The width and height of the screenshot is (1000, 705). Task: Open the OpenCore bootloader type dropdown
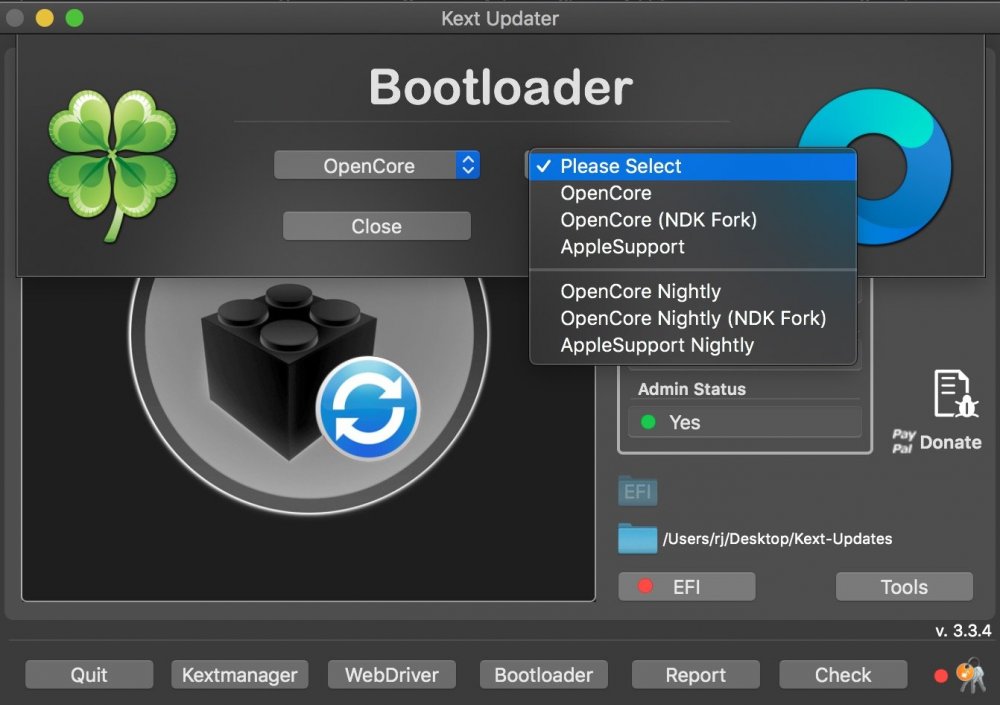[x=376, y=165]
